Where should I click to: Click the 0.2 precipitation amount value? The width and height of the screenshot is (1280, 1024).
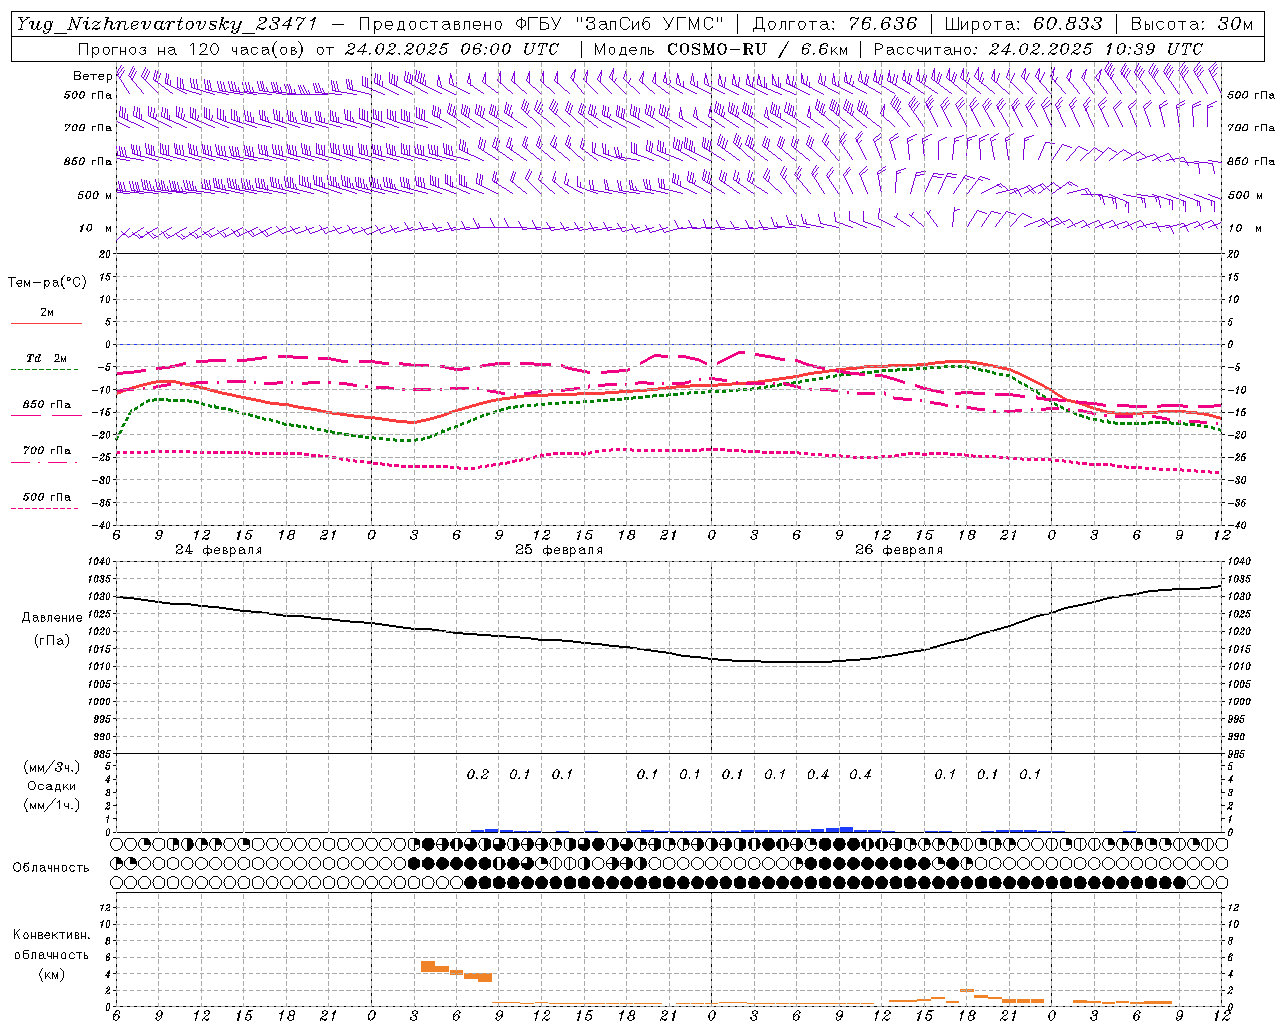pyautogui.click(x=478, y=774)
